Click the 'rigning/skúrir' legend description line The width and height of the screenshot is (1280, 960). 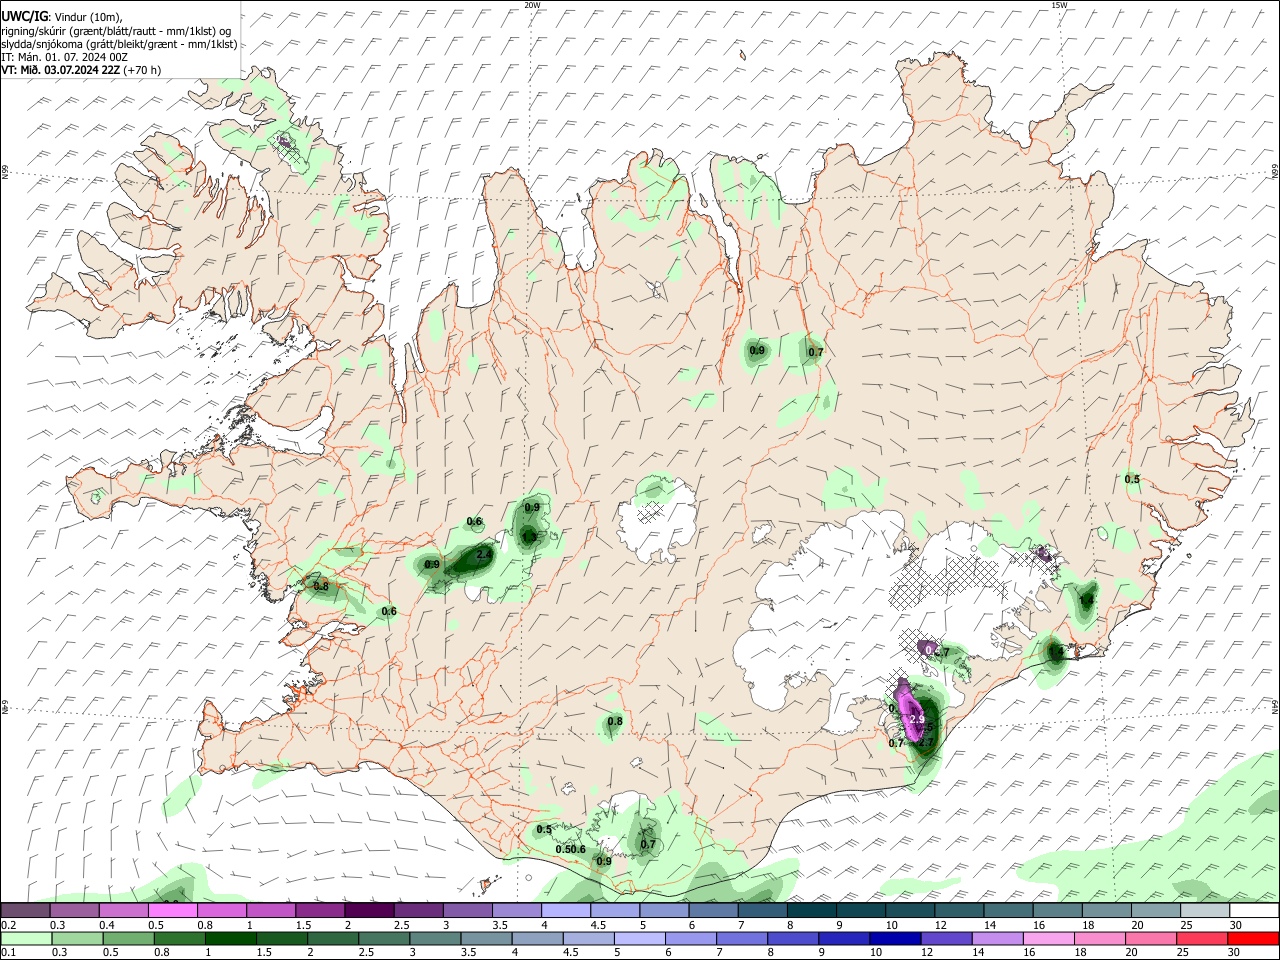116,31
